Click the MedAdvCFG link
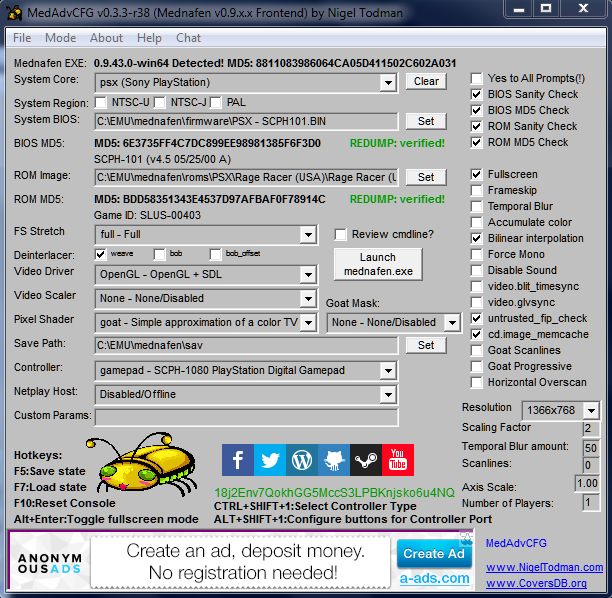 tap(516, 543)
